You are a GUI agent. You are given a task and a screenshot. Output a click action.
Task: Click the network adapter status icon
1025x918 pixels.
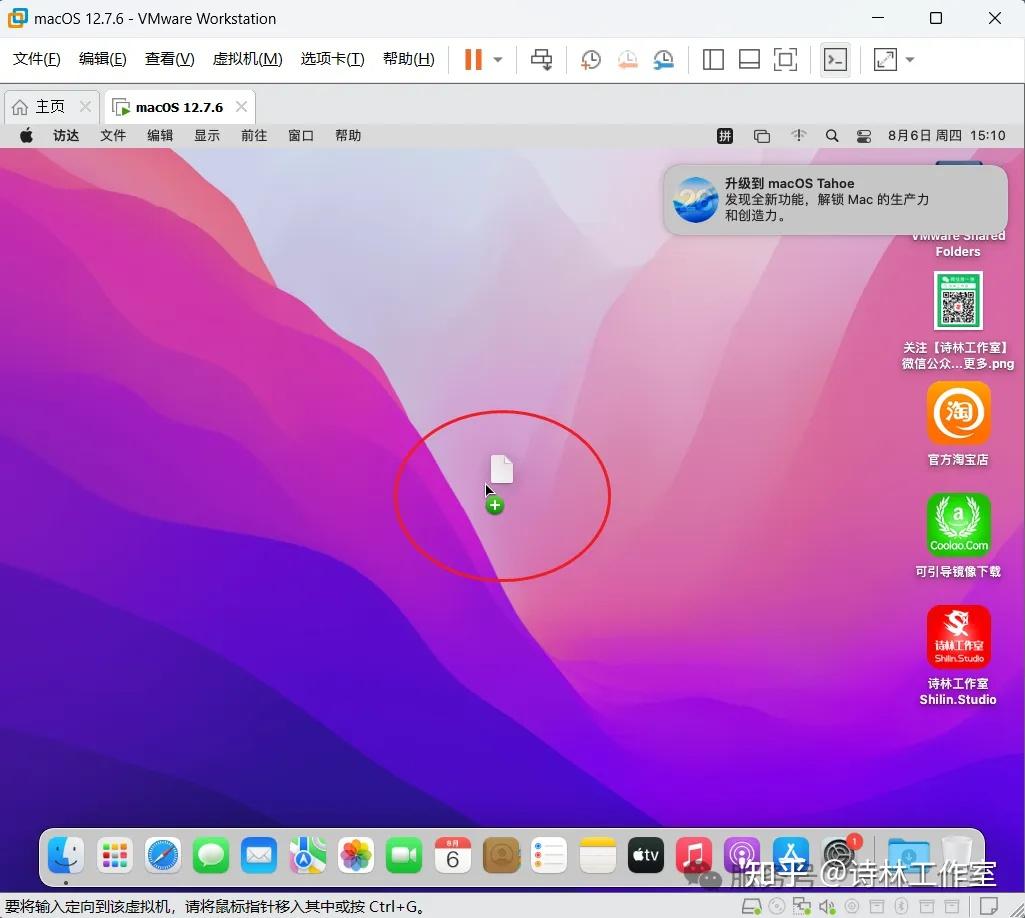[801, 906]
